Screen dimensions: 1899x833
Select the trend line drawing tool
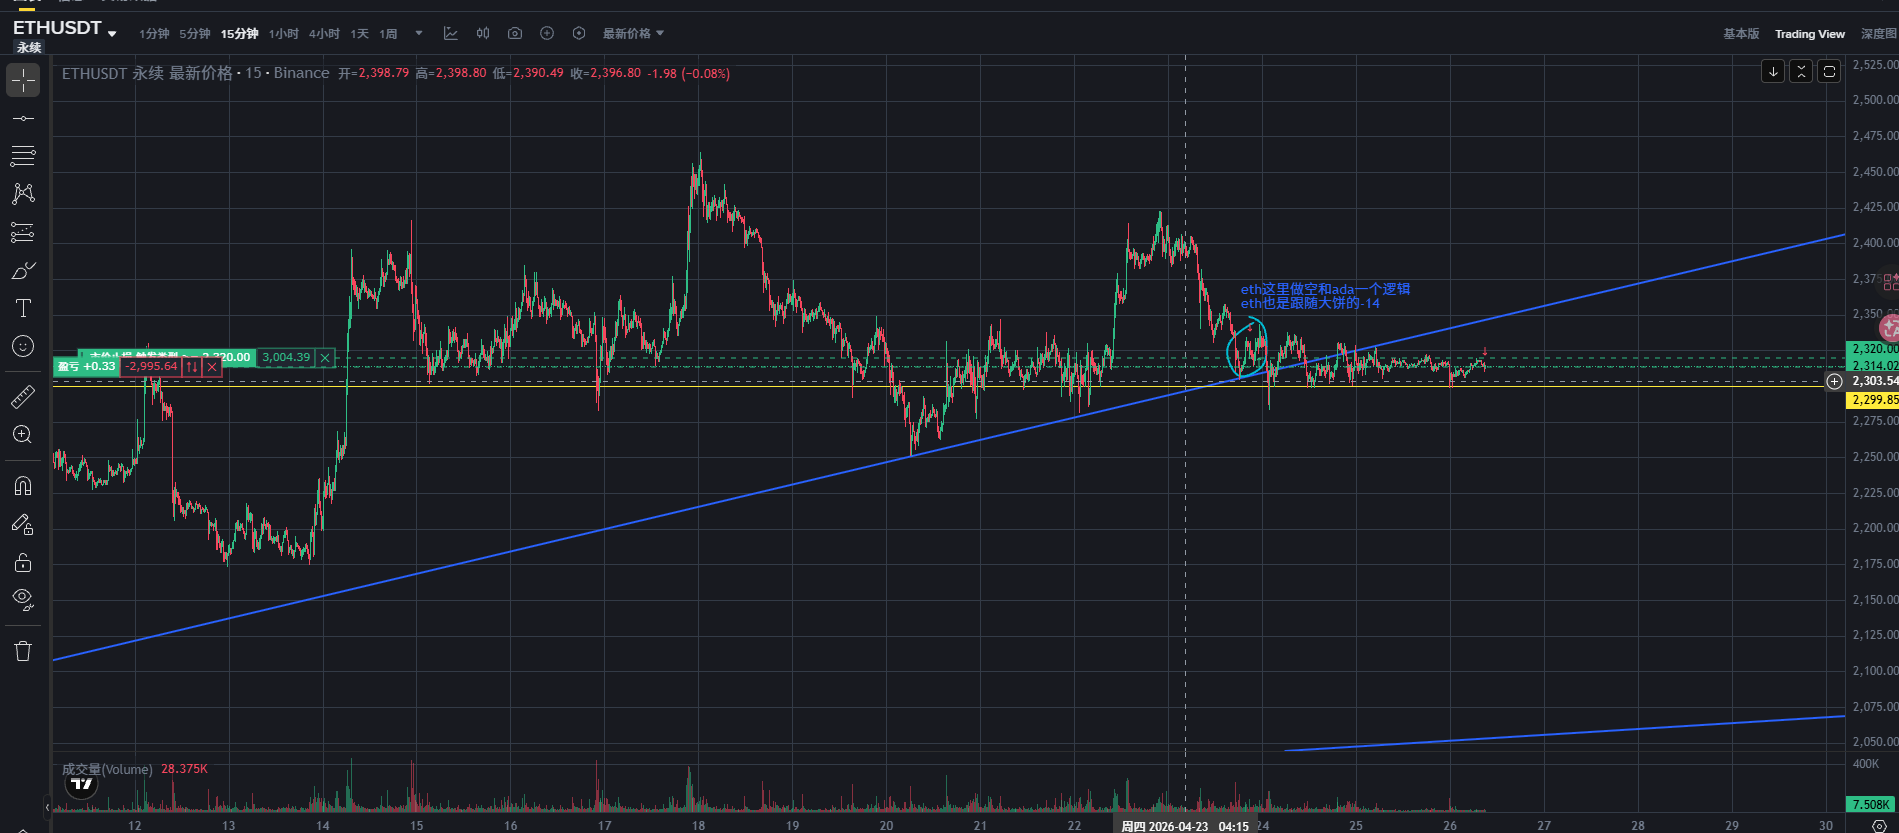[x=23, y=118]
